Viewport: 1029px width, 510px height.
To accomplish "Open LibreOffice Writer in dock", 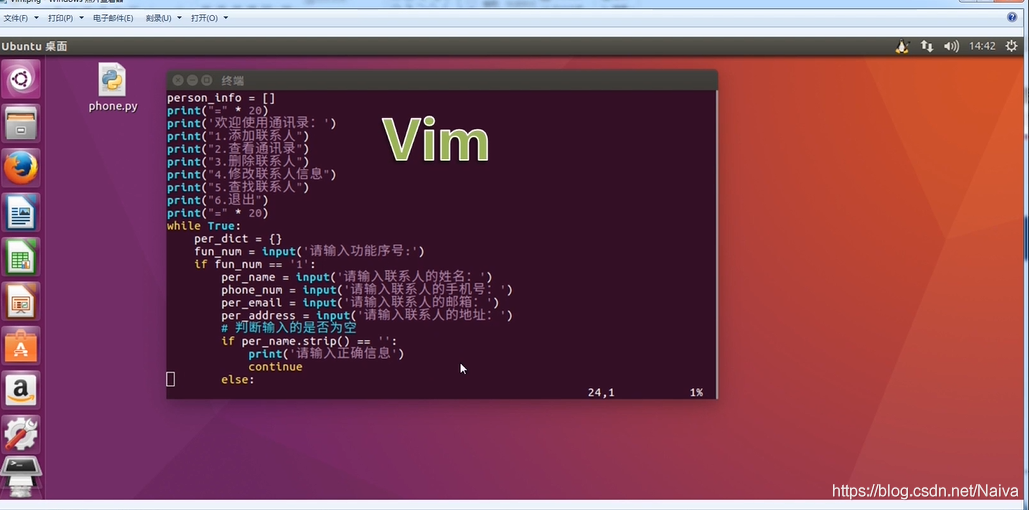I will (21, 212).
